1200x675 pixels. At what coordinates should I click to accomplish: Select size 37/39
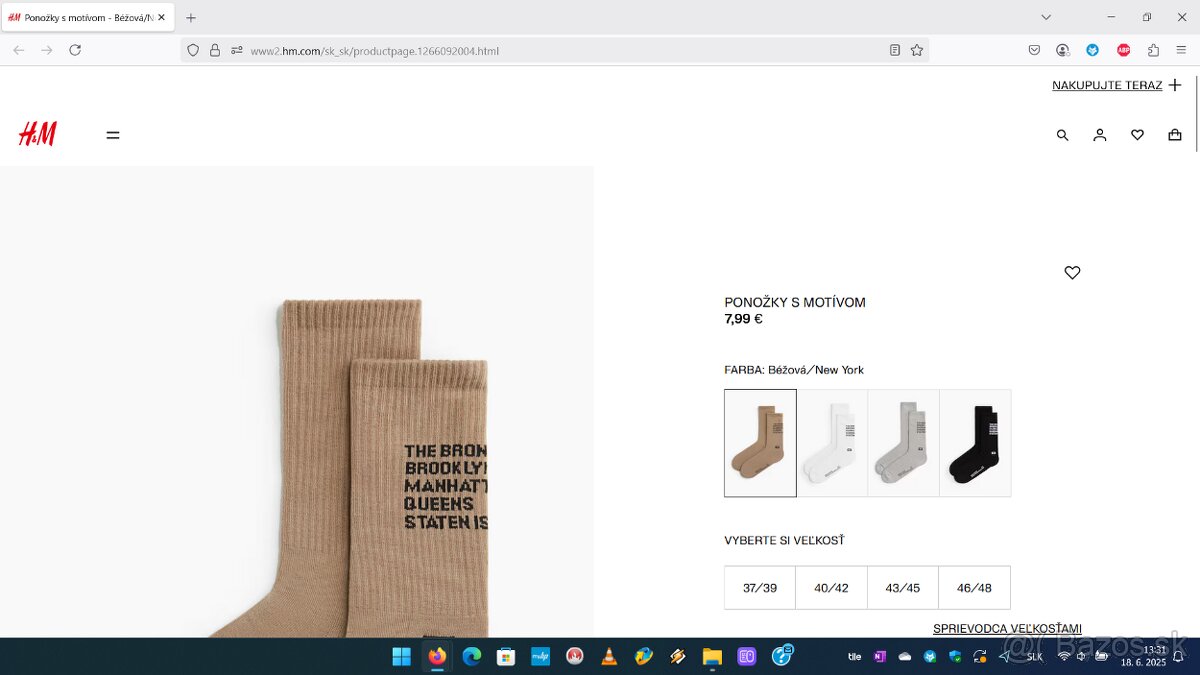point(760,588)
